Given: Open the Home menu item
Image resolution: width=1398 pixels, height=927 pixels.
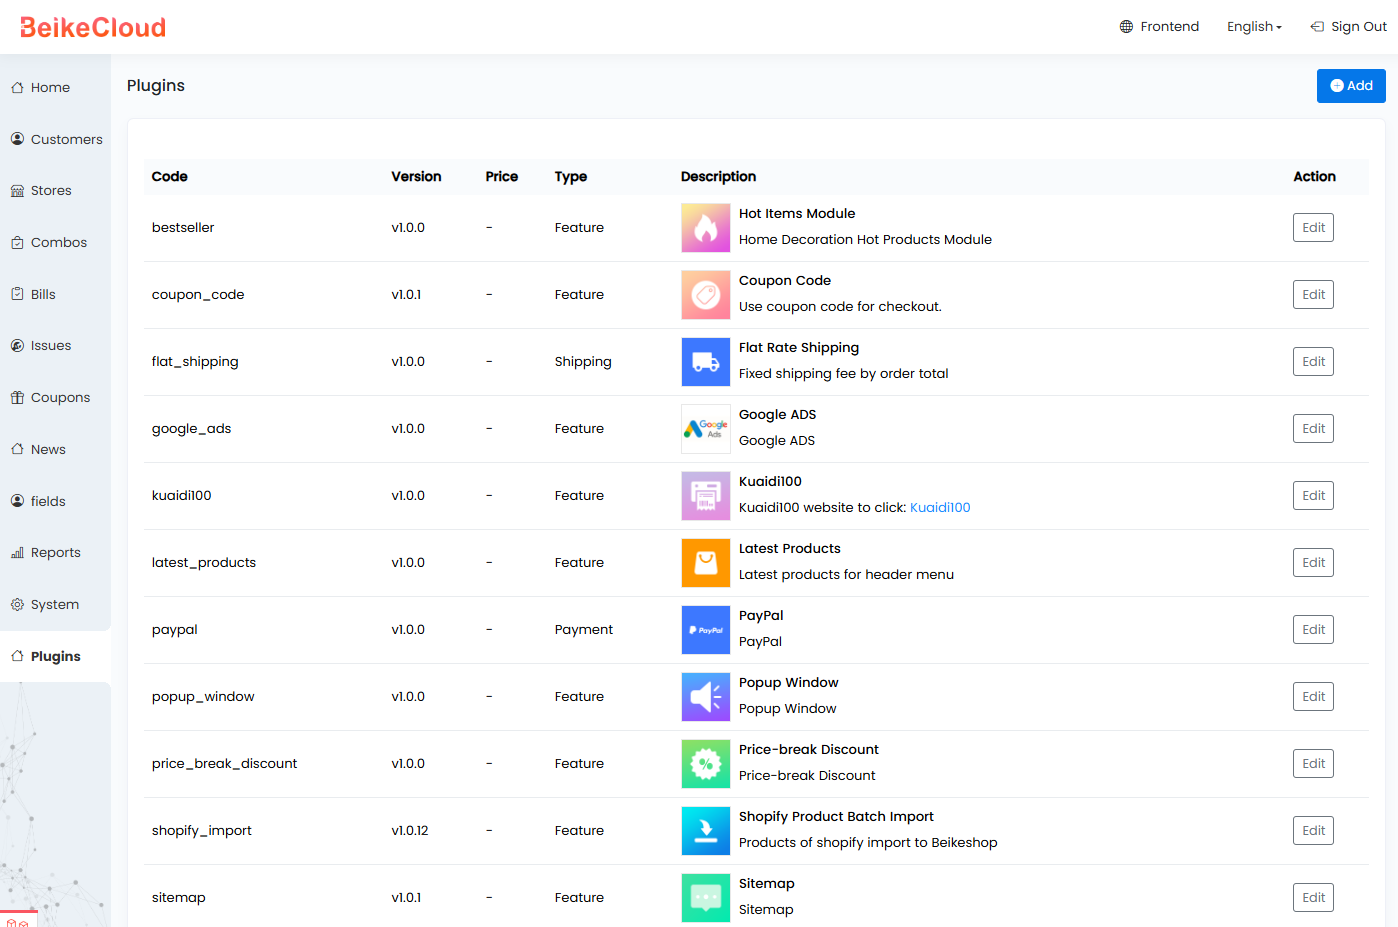Looking at the screenshot, I should 55,87.
